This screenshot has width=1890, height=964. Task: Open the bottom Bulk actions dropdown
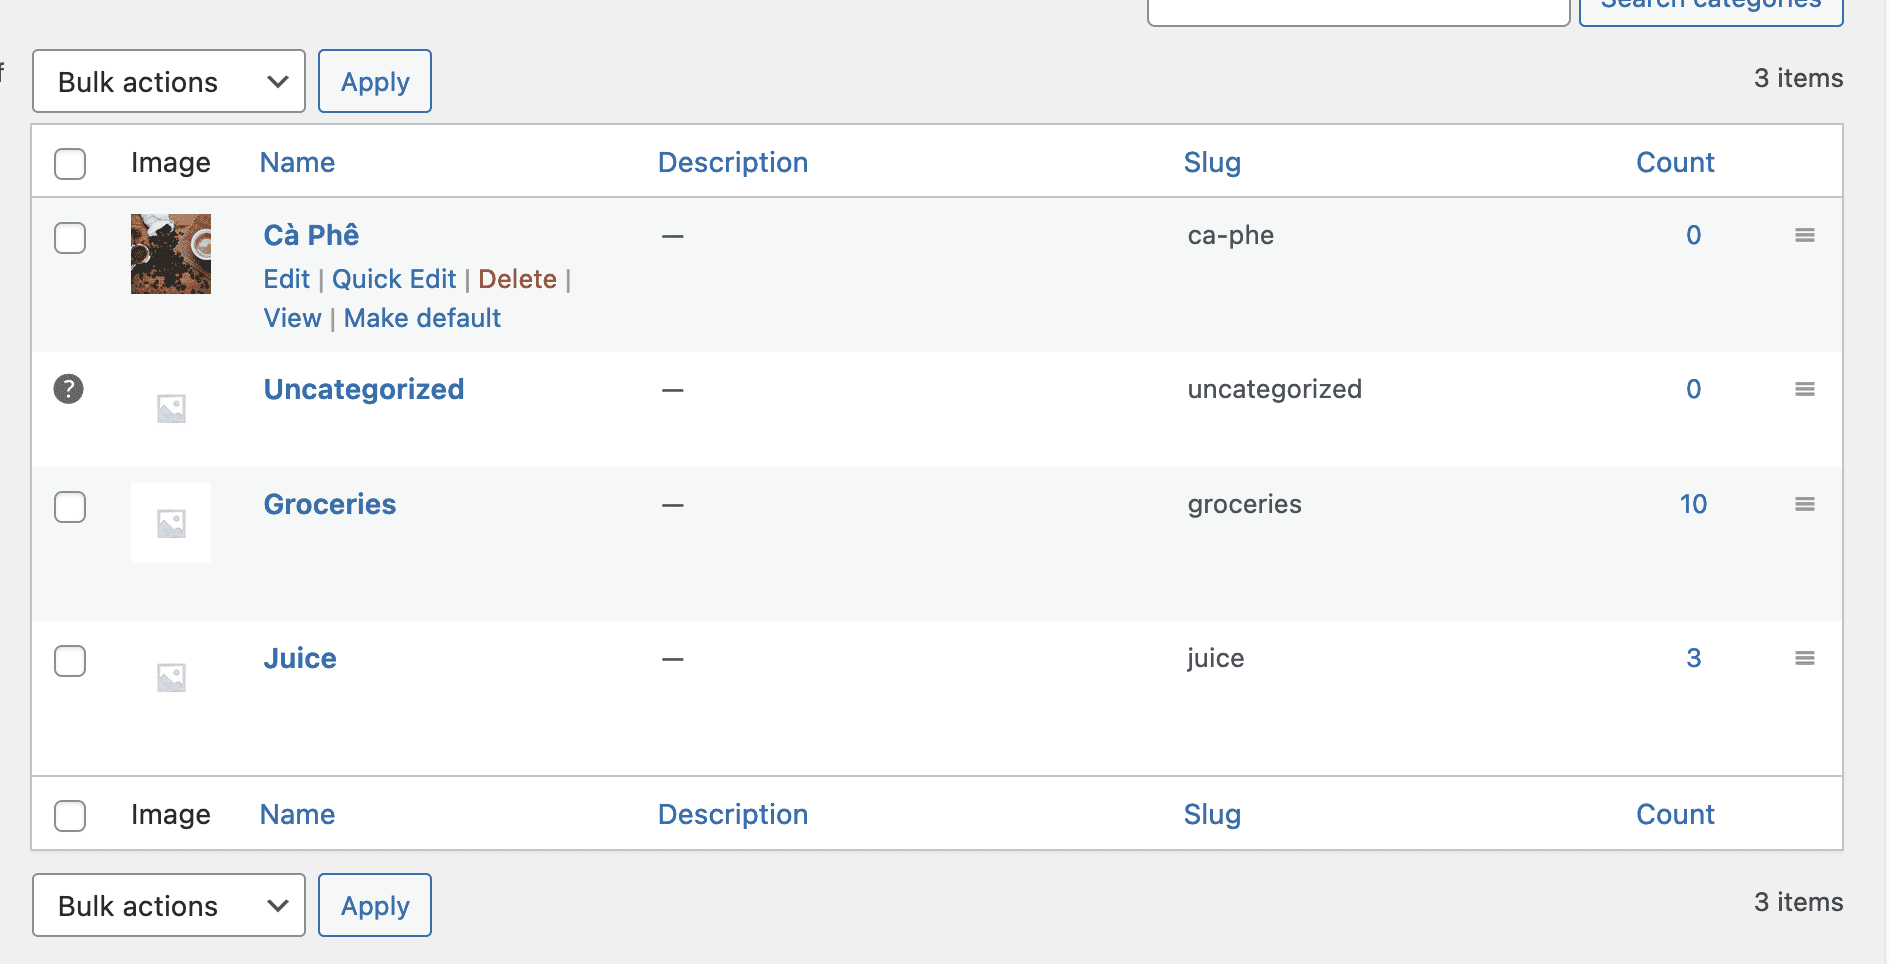point(169,906)
